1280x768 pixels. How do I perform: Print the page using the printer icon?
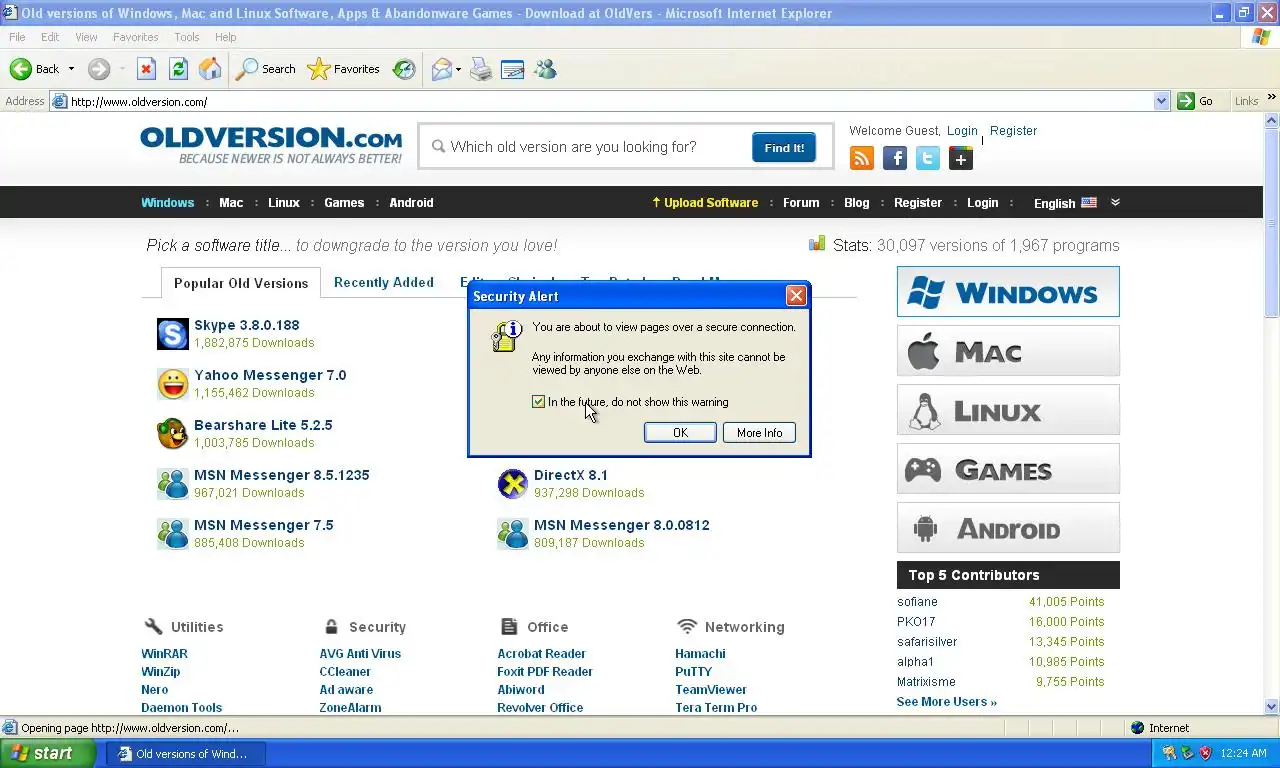(481, 69)
